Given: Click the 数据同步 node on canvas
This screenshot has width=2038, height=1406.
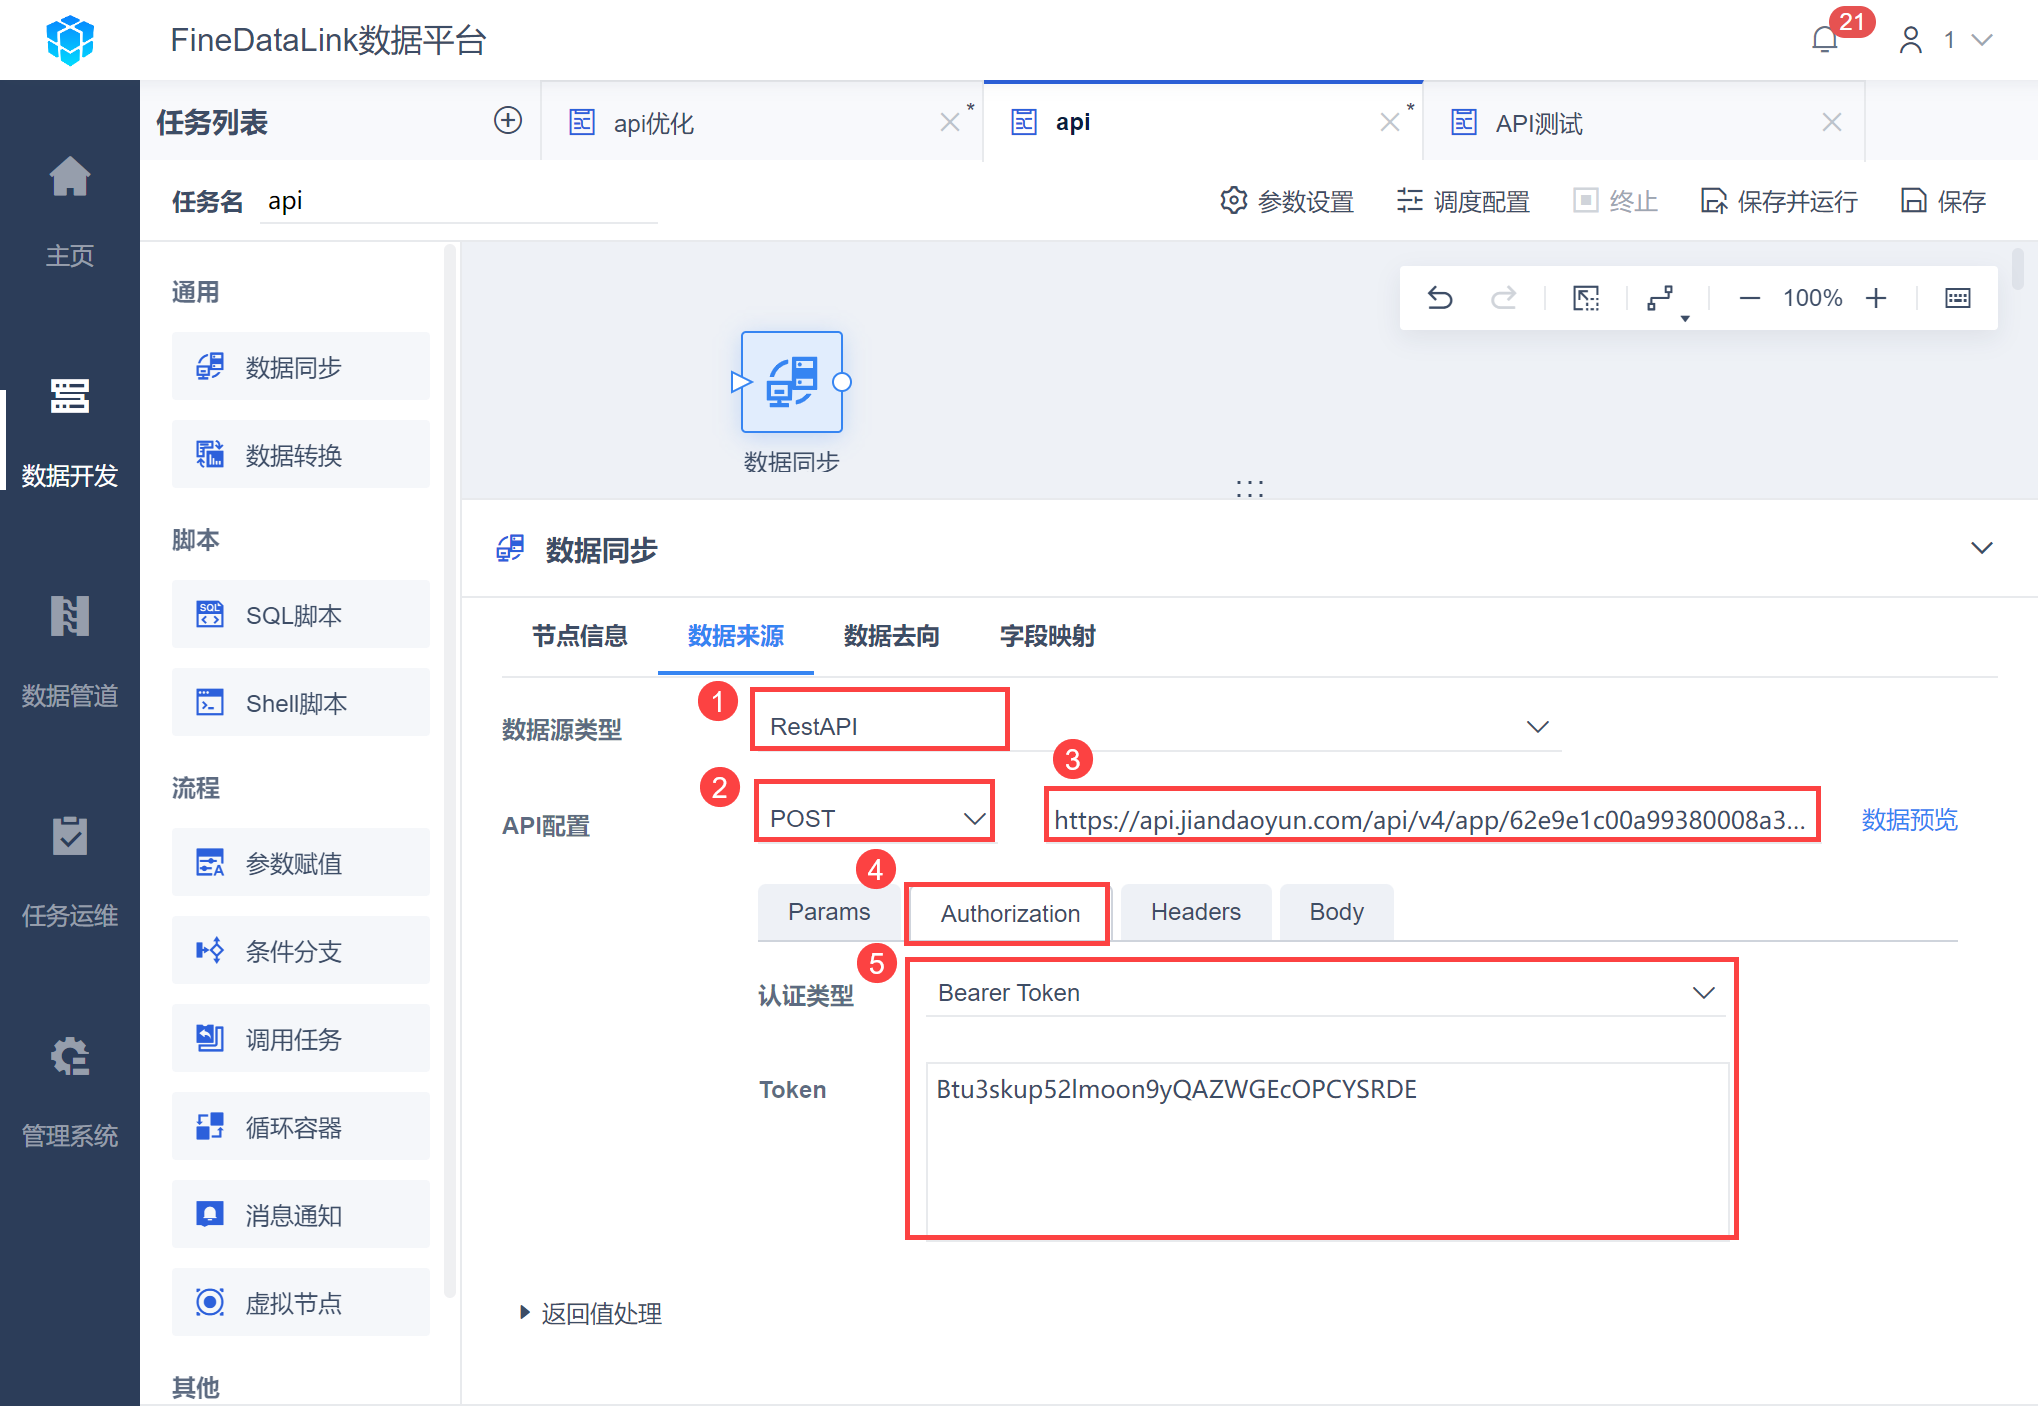Looking at the screenshot, I should (x=791, y=382).
